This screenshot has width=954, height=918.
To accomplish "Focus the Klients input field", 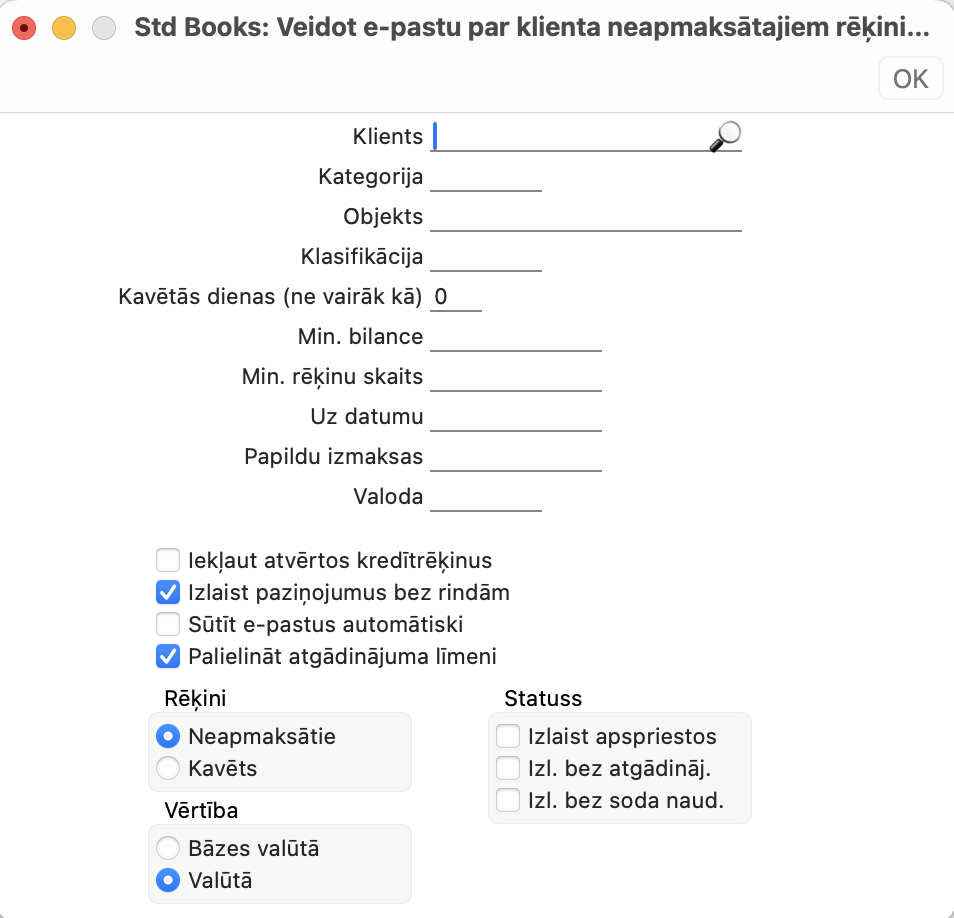I will (x=570, y=136).
